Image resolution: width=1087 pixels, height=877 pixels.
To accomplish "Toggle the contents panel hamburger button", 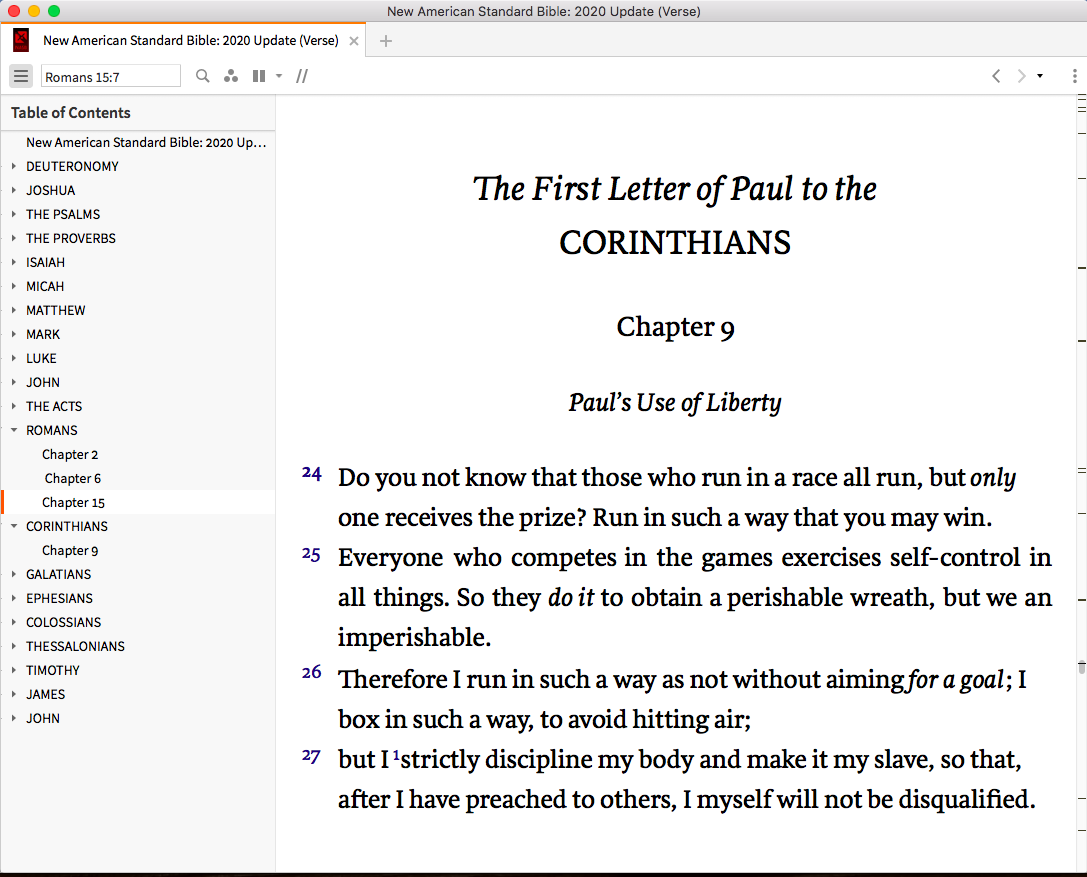I will tap(21, 76).
